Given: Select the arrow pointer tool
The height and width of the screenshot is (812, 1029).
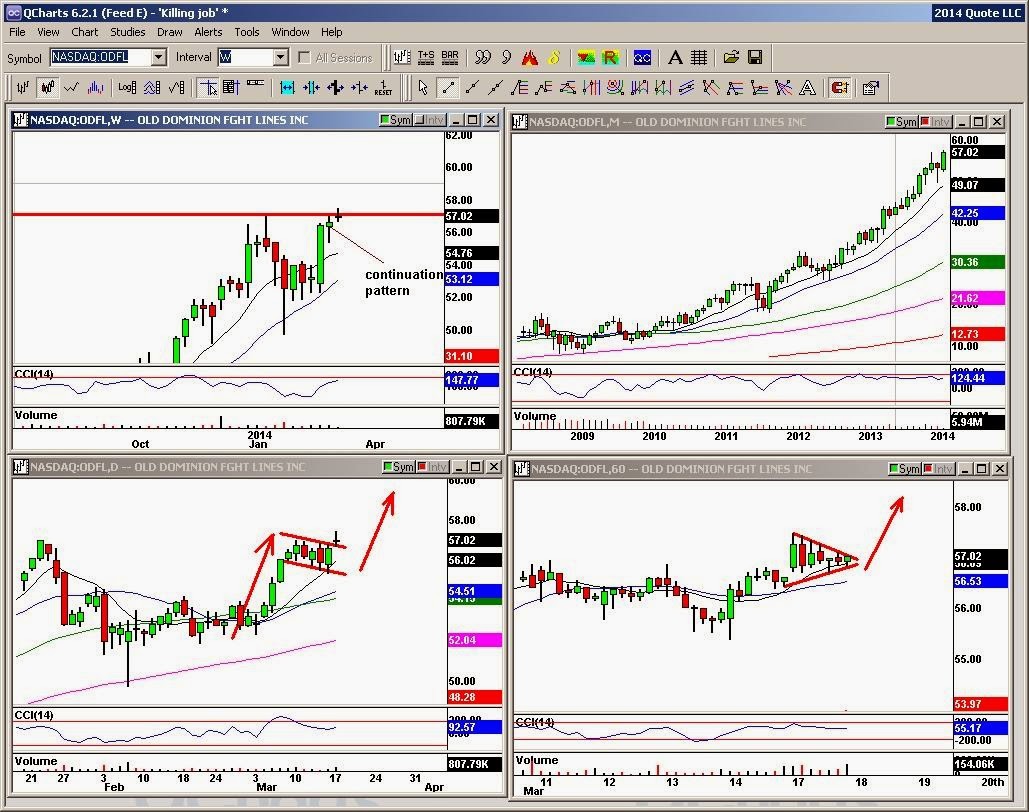Looking at the screenshot, I should tap(423, 87).
